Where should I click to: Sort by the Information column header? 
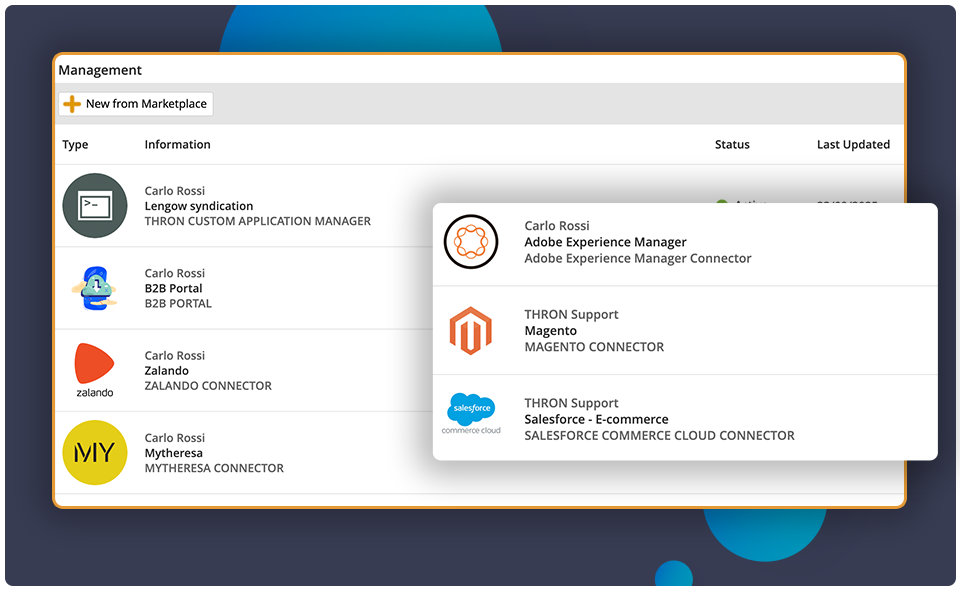[177, 145]
